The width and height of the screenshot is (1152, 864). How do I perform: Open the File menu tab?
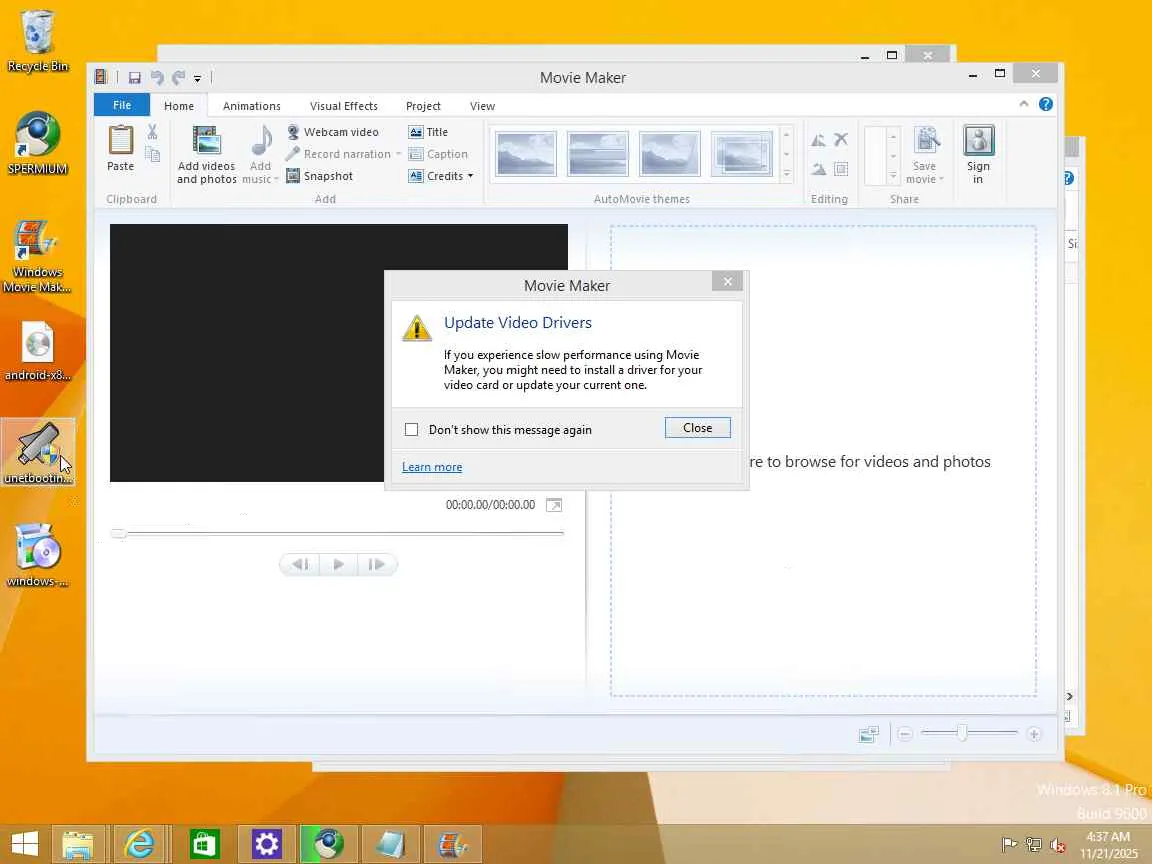click(x=122, y=105)
